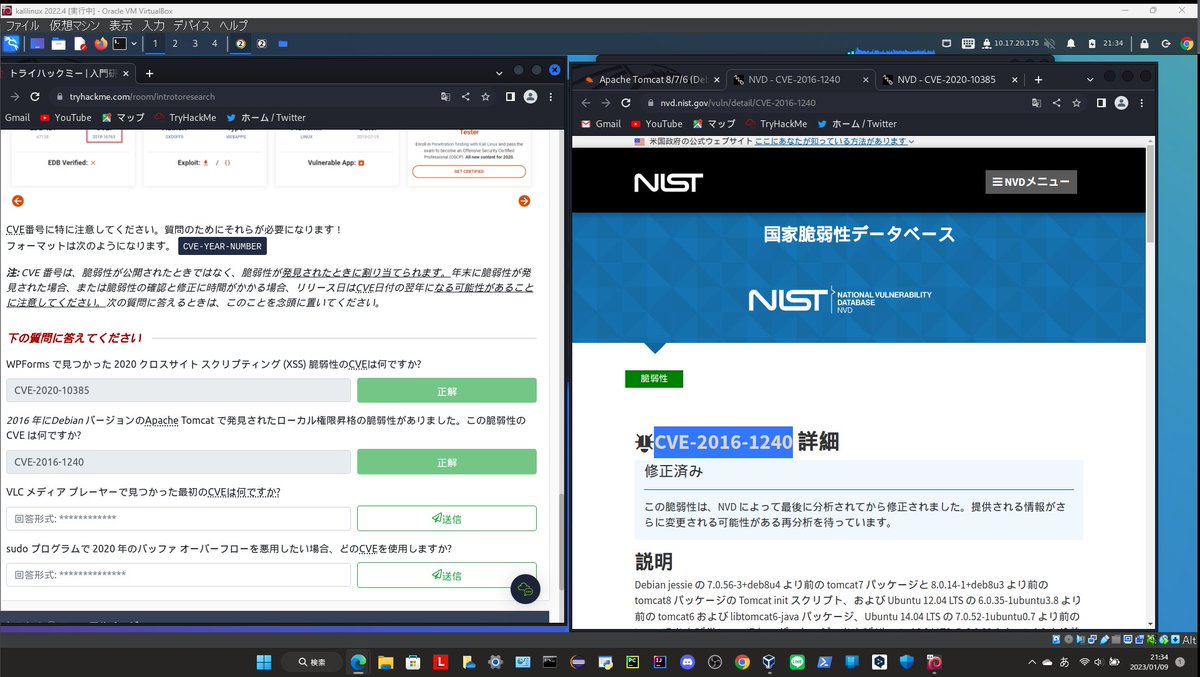Open the Chrome three-dot menu in the NVD window
This screenshot has height=677, width=1200.
click(x=1141, y=102)
